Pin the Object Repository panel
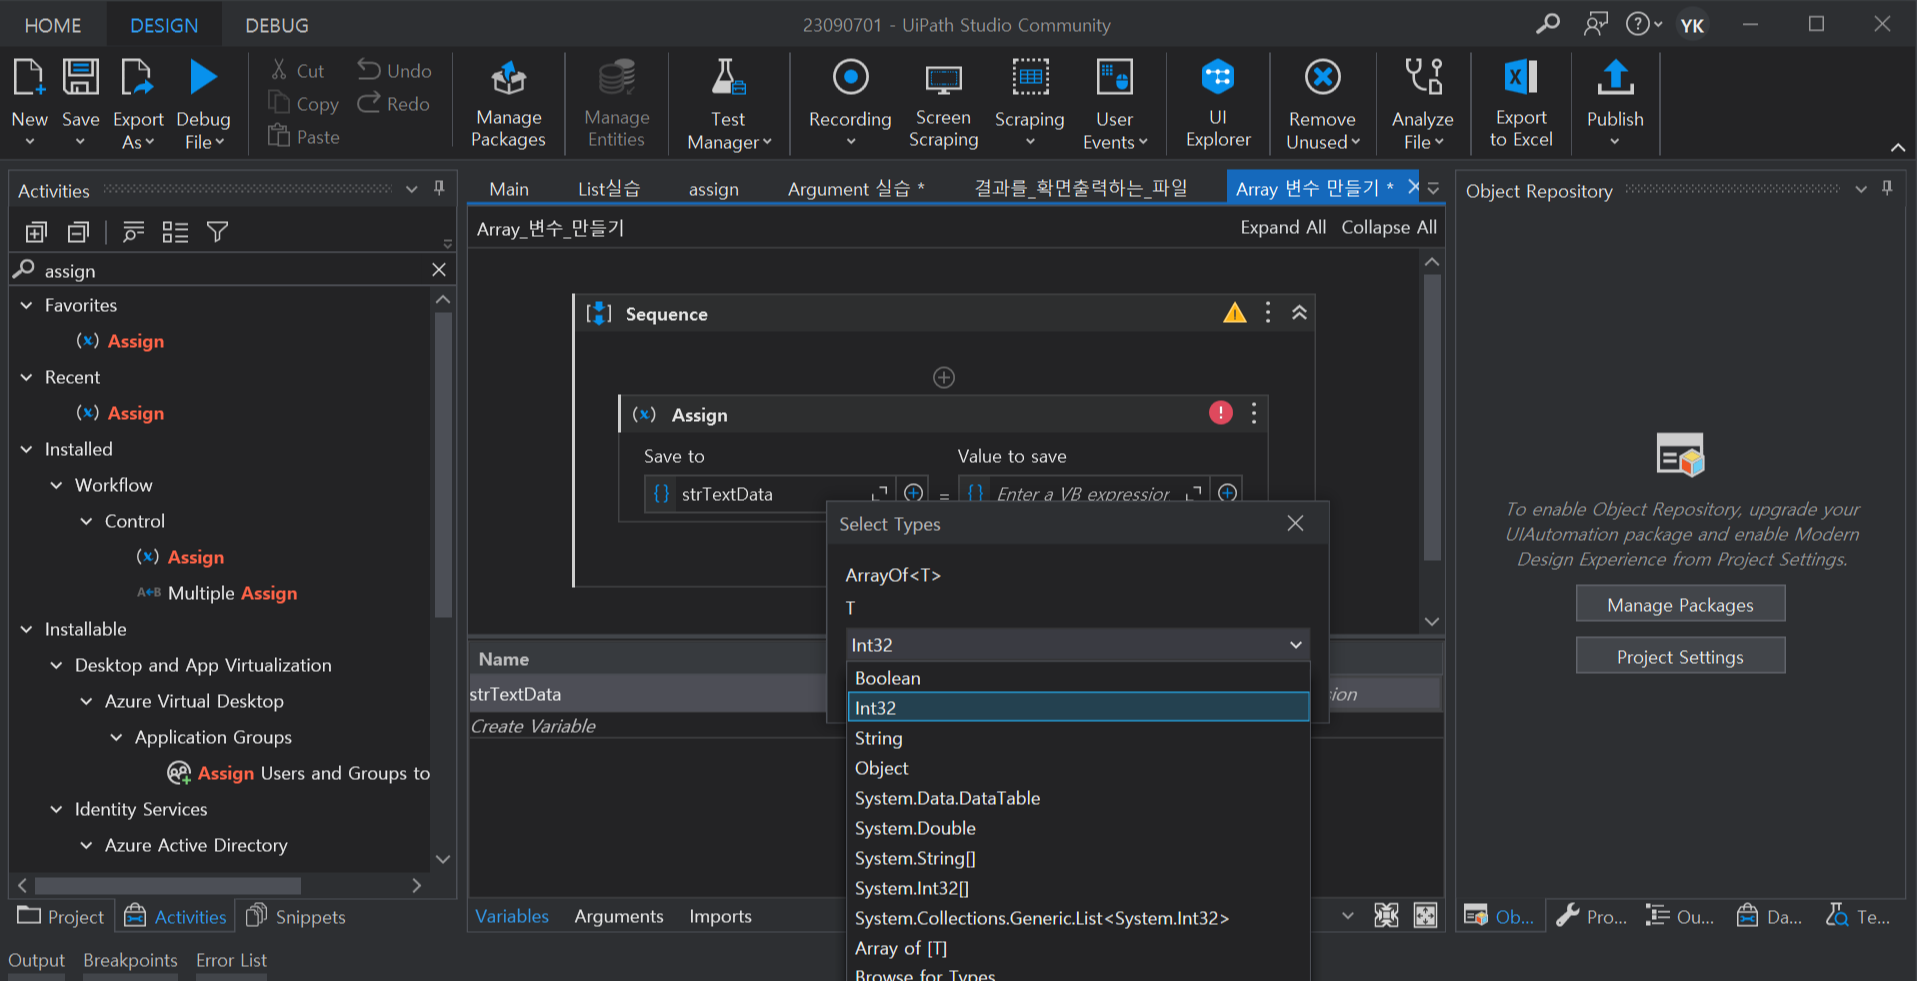 pyautogui.click(x=1887, y=189)
